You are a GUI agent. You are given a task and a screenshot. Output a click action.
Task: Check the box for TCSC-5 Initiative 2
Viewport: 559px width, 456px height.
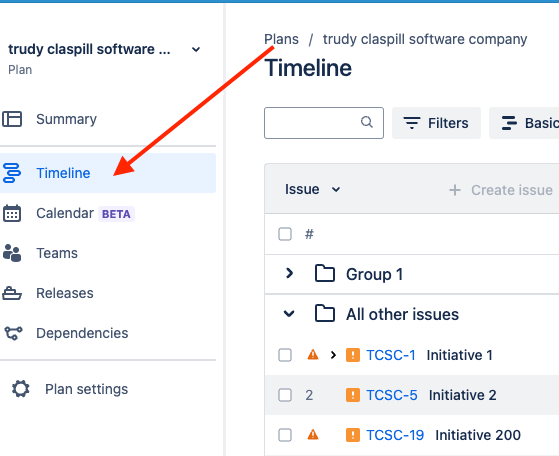(285, 395)
